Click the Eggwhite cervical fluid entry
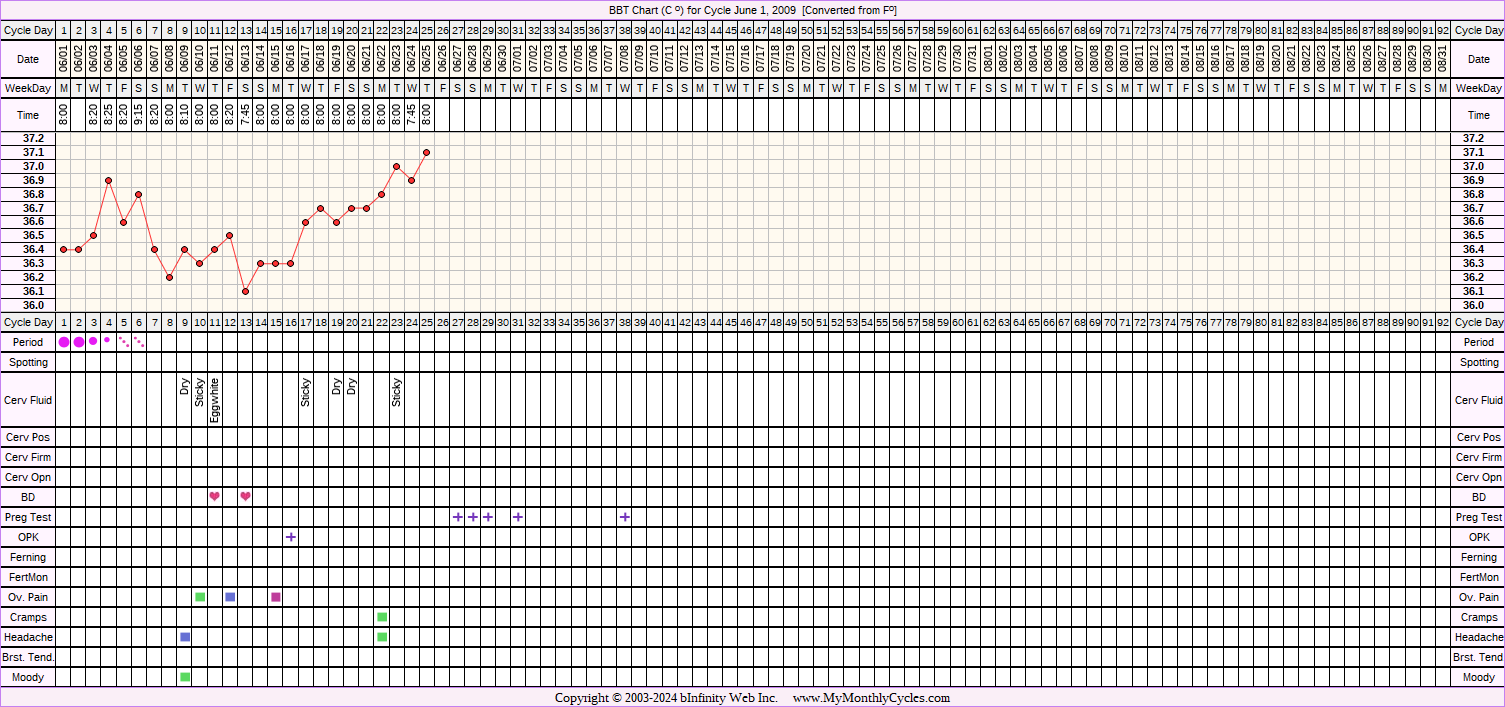The image size is (1505, 707). (x=215, y=400)
